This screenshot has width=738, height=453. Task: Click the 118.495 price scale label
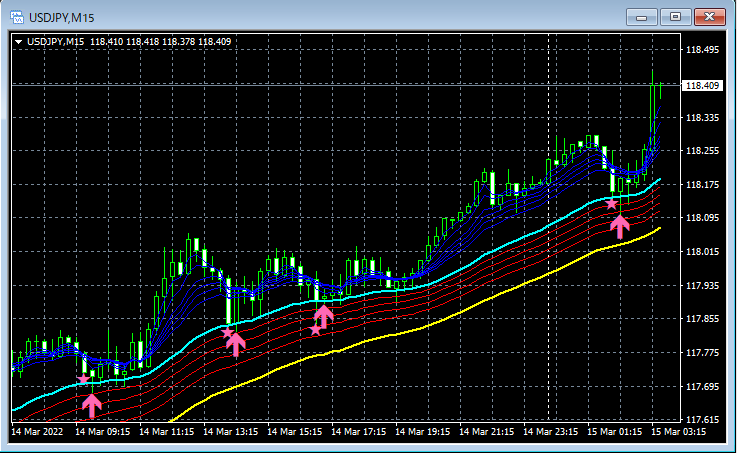pyautogui.click(x=702, y=50)
